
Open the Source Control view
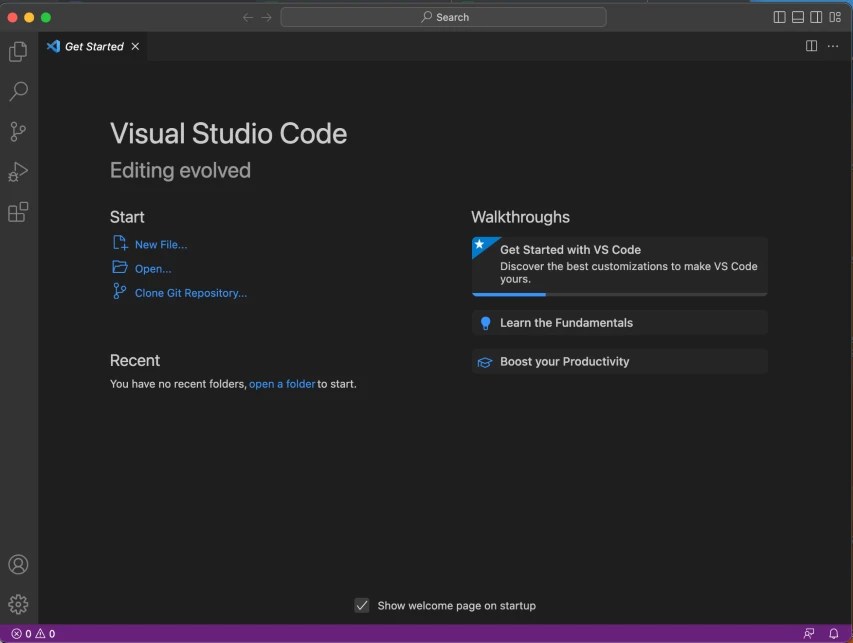click(x=18, y=131)
